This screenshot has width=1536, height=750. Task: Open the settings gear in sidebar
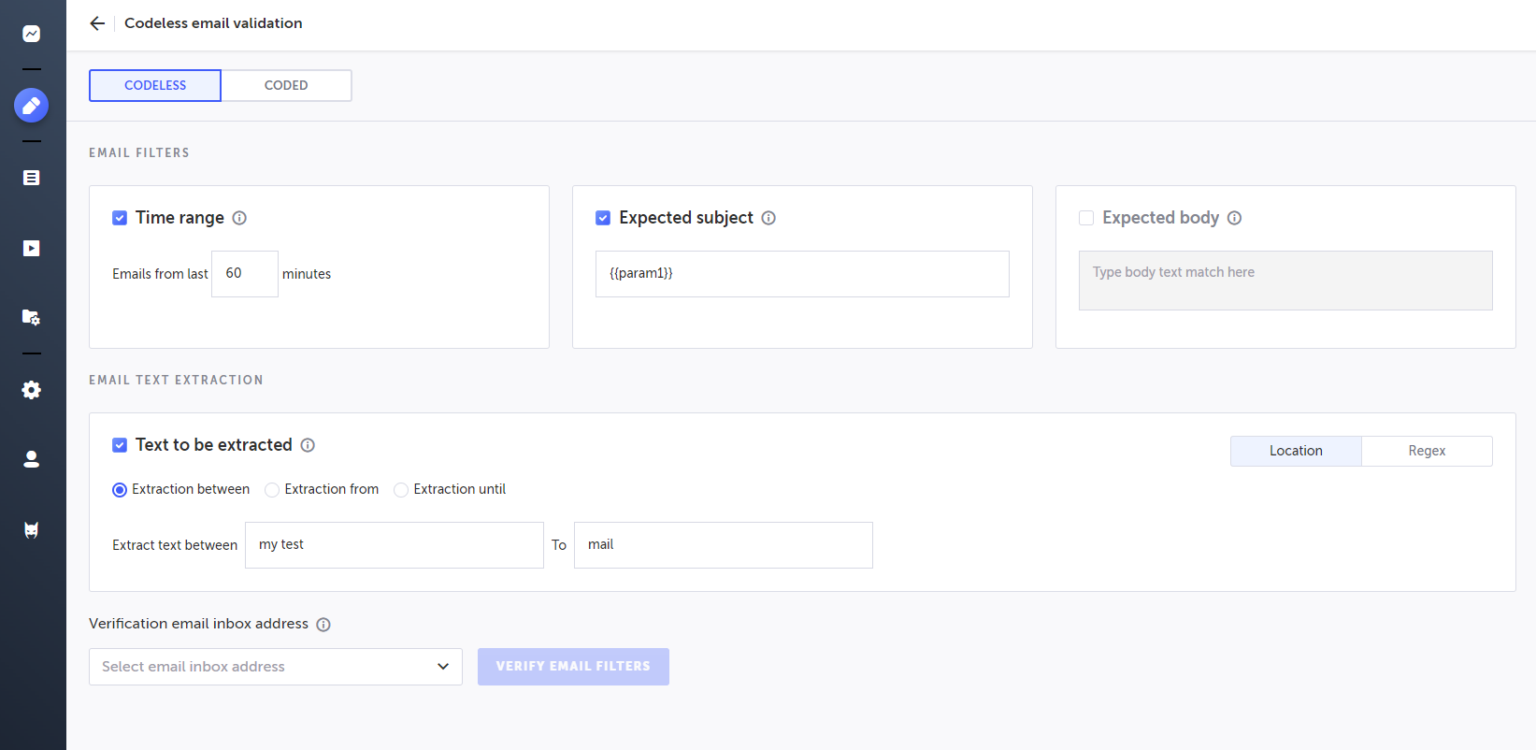(31, 390)
